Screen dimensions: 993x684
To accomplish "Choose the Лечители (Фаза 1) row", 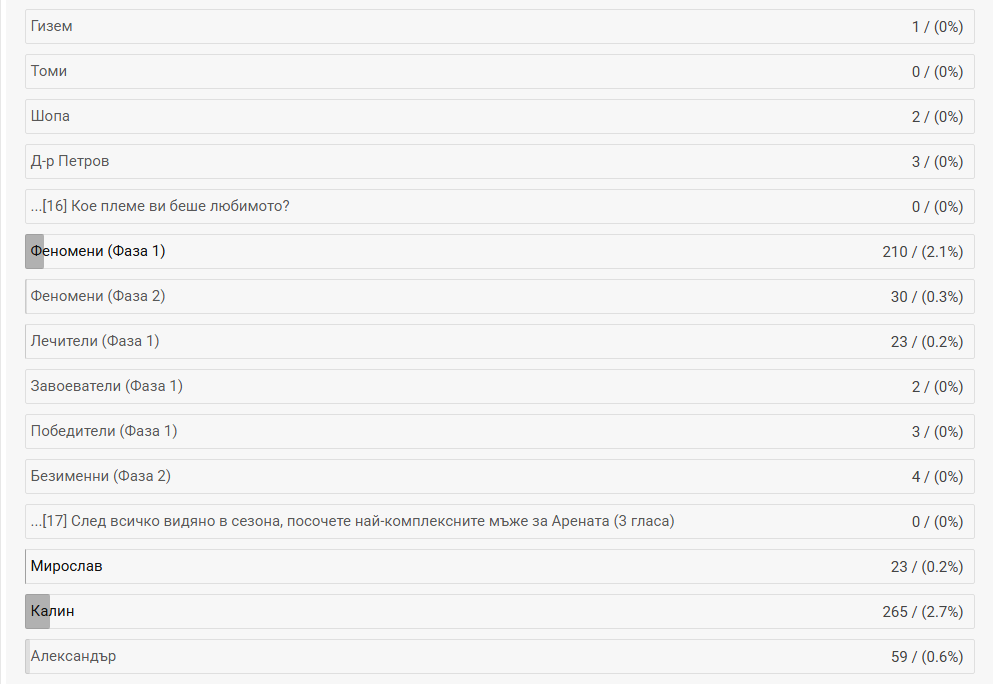I will 499,342.
